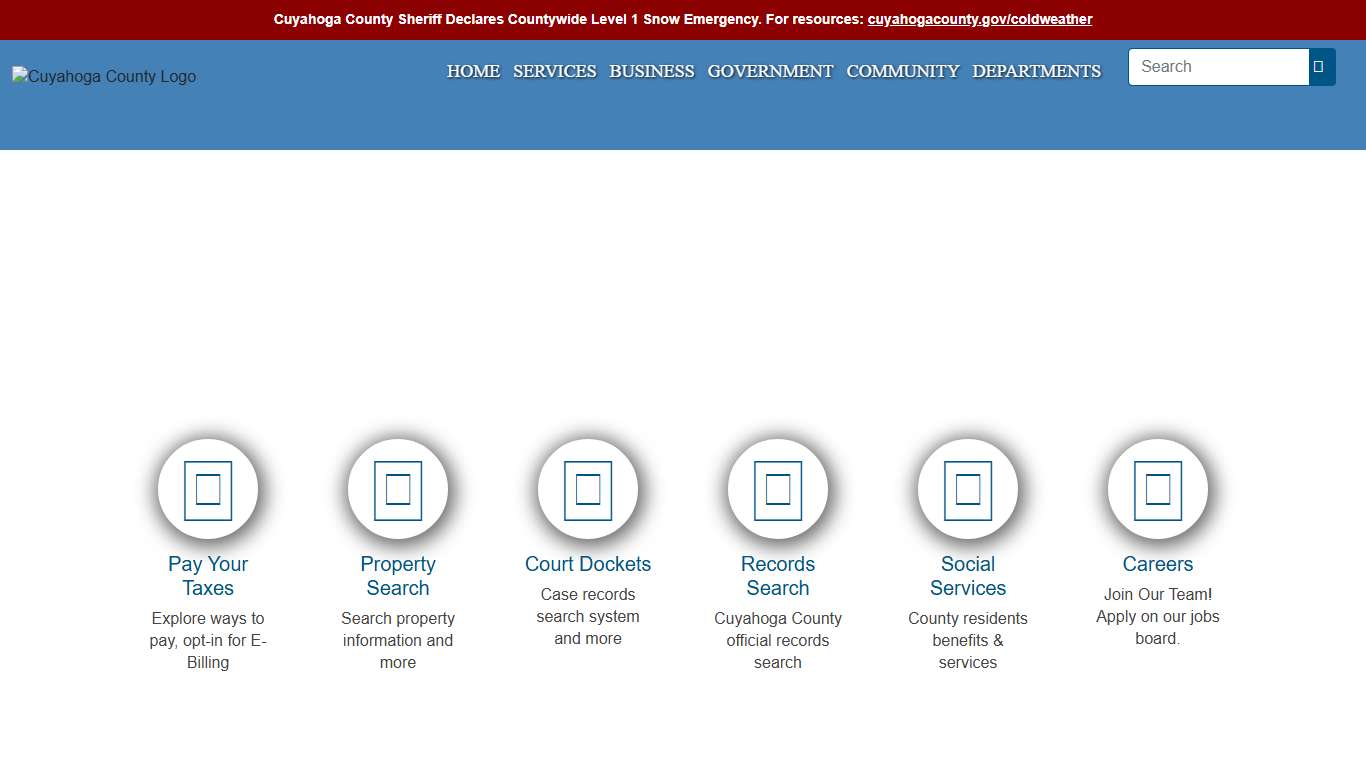Click the Cuyahoga County logo
1366x768 pixels.
point(103,76)
